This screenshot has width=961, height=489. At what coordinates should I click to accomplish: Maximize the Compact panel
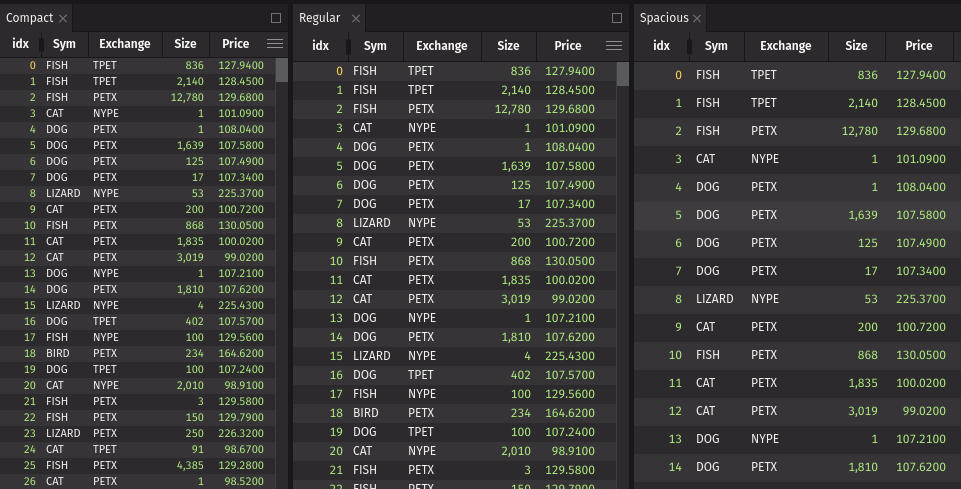276,18
